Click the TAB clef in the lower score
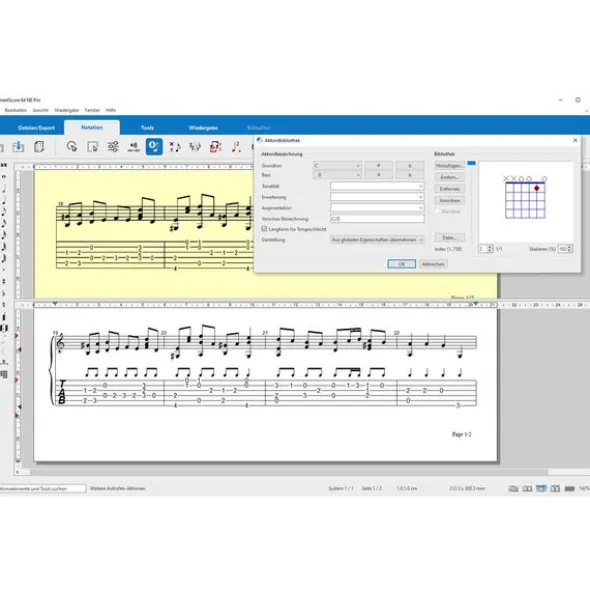 [62, 392]
